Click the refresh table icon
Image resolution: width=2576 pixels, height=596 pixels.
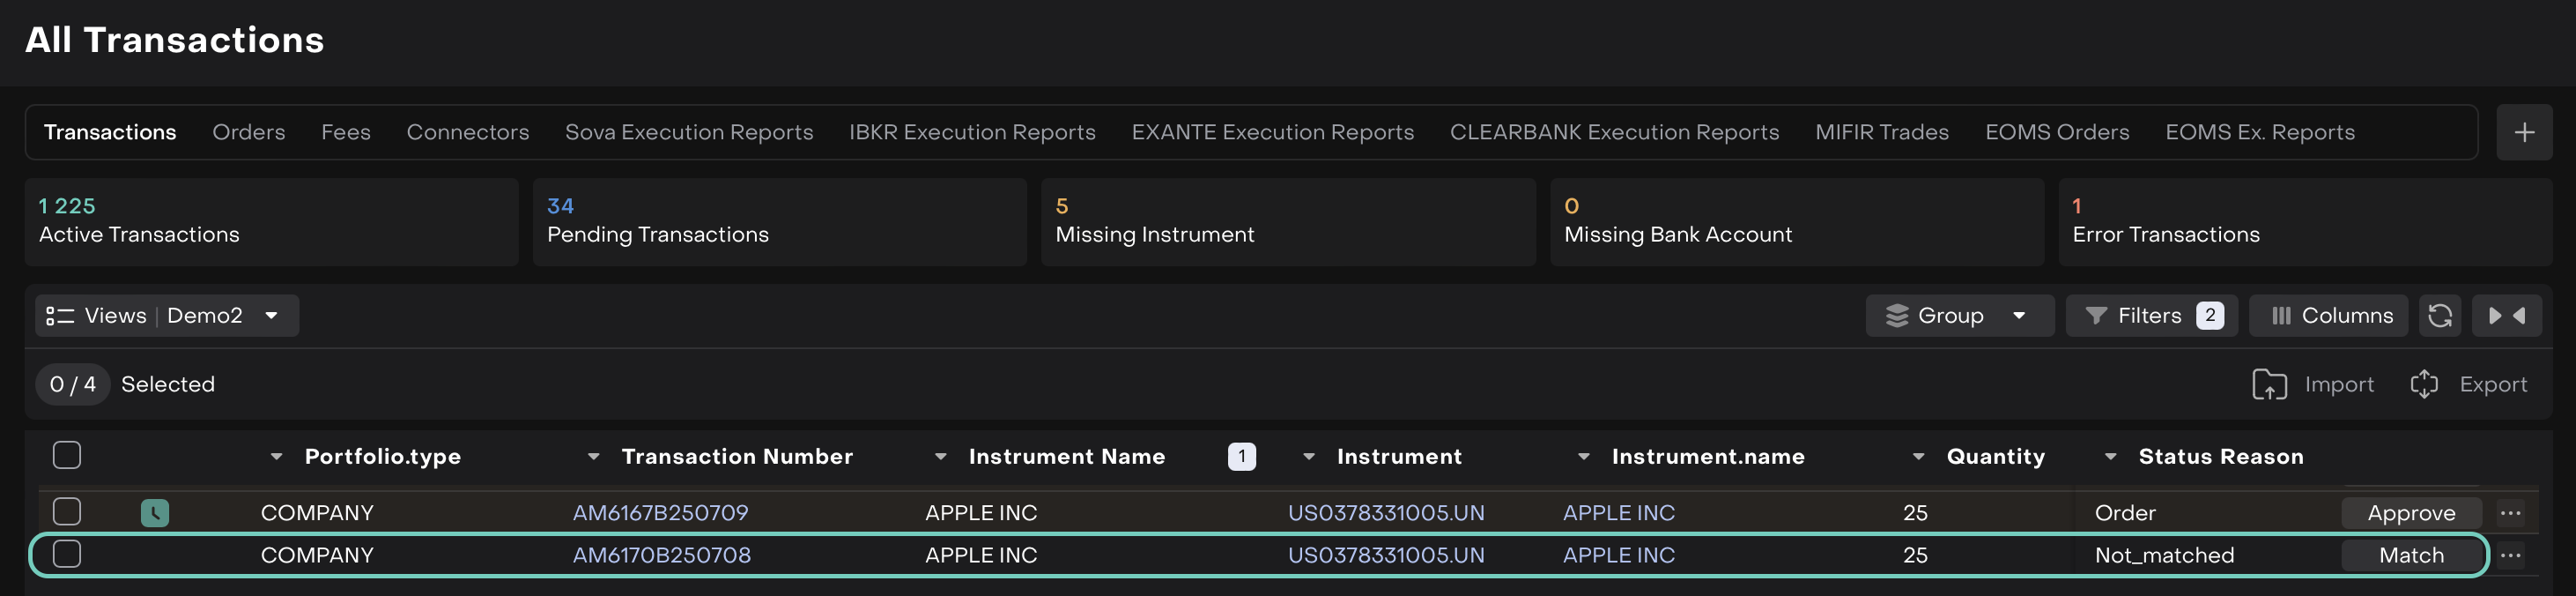(2439, 316)
